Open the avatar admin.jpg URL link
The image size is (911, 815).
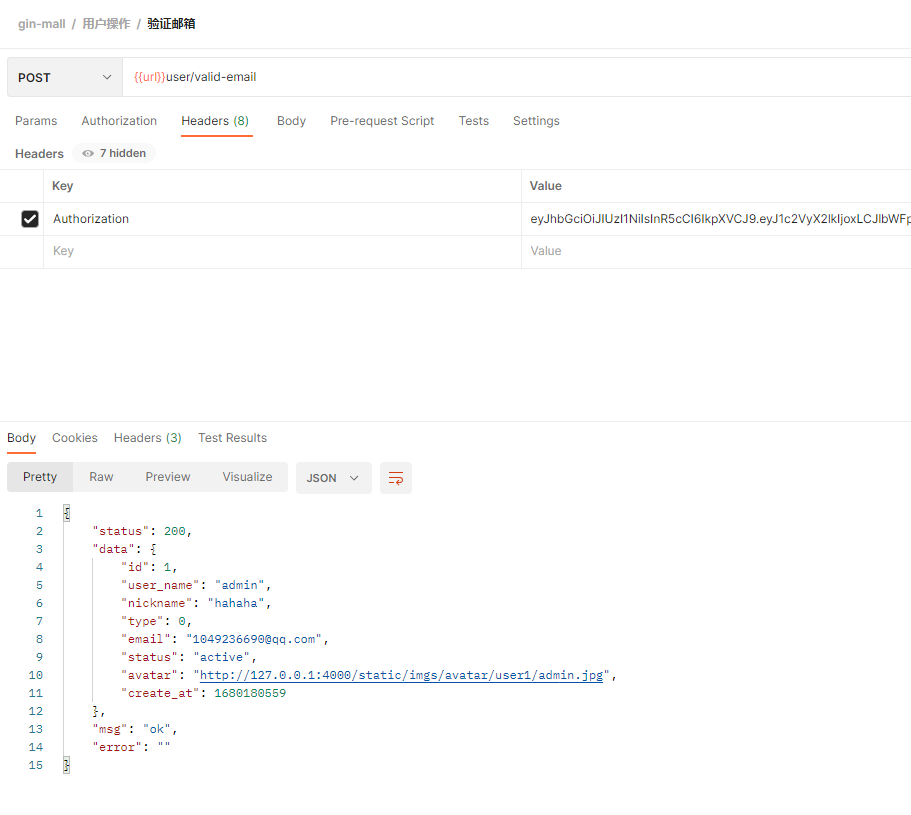point(402,675)
